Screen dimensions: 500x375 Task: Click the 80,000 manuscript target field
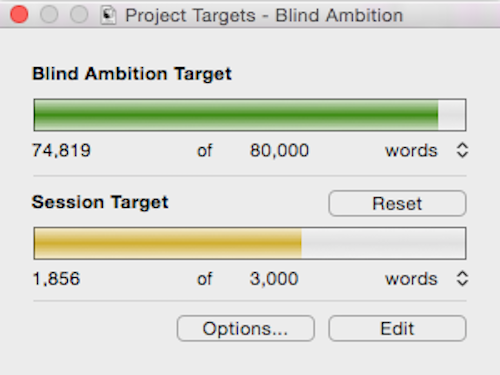click(x=279, y=150)
